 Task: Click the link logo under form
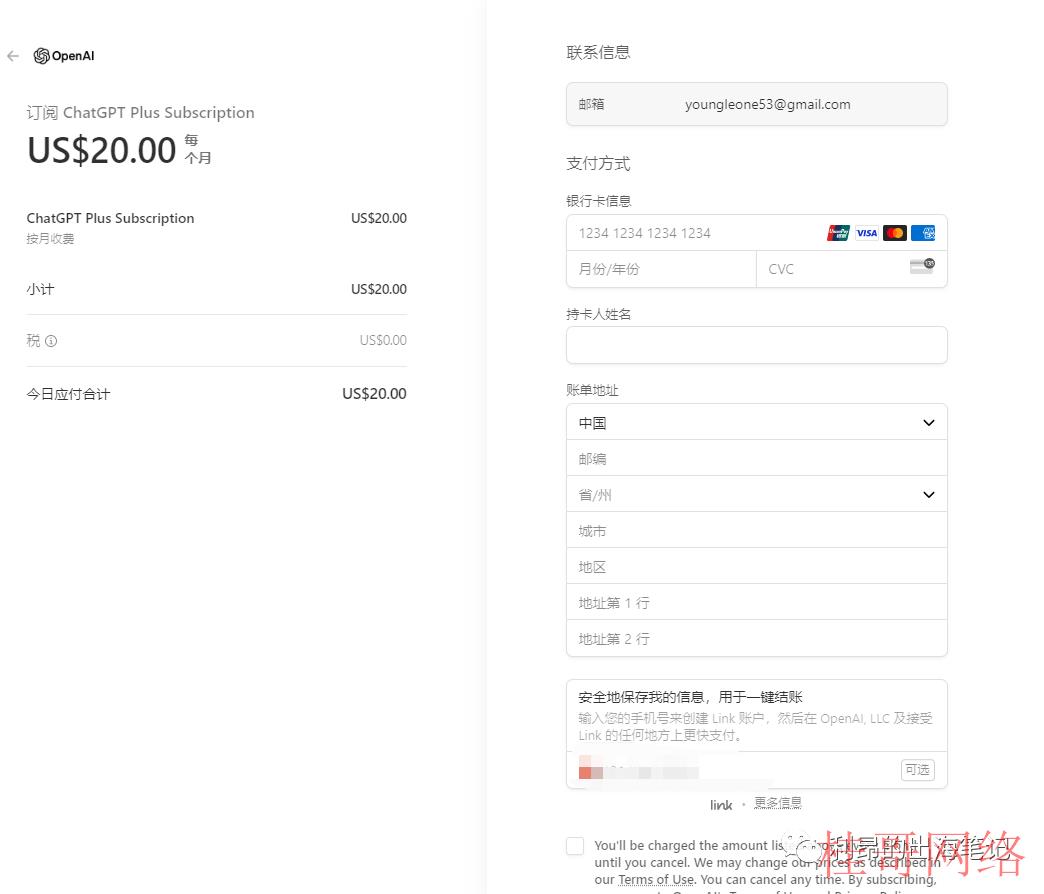[721, 805]
